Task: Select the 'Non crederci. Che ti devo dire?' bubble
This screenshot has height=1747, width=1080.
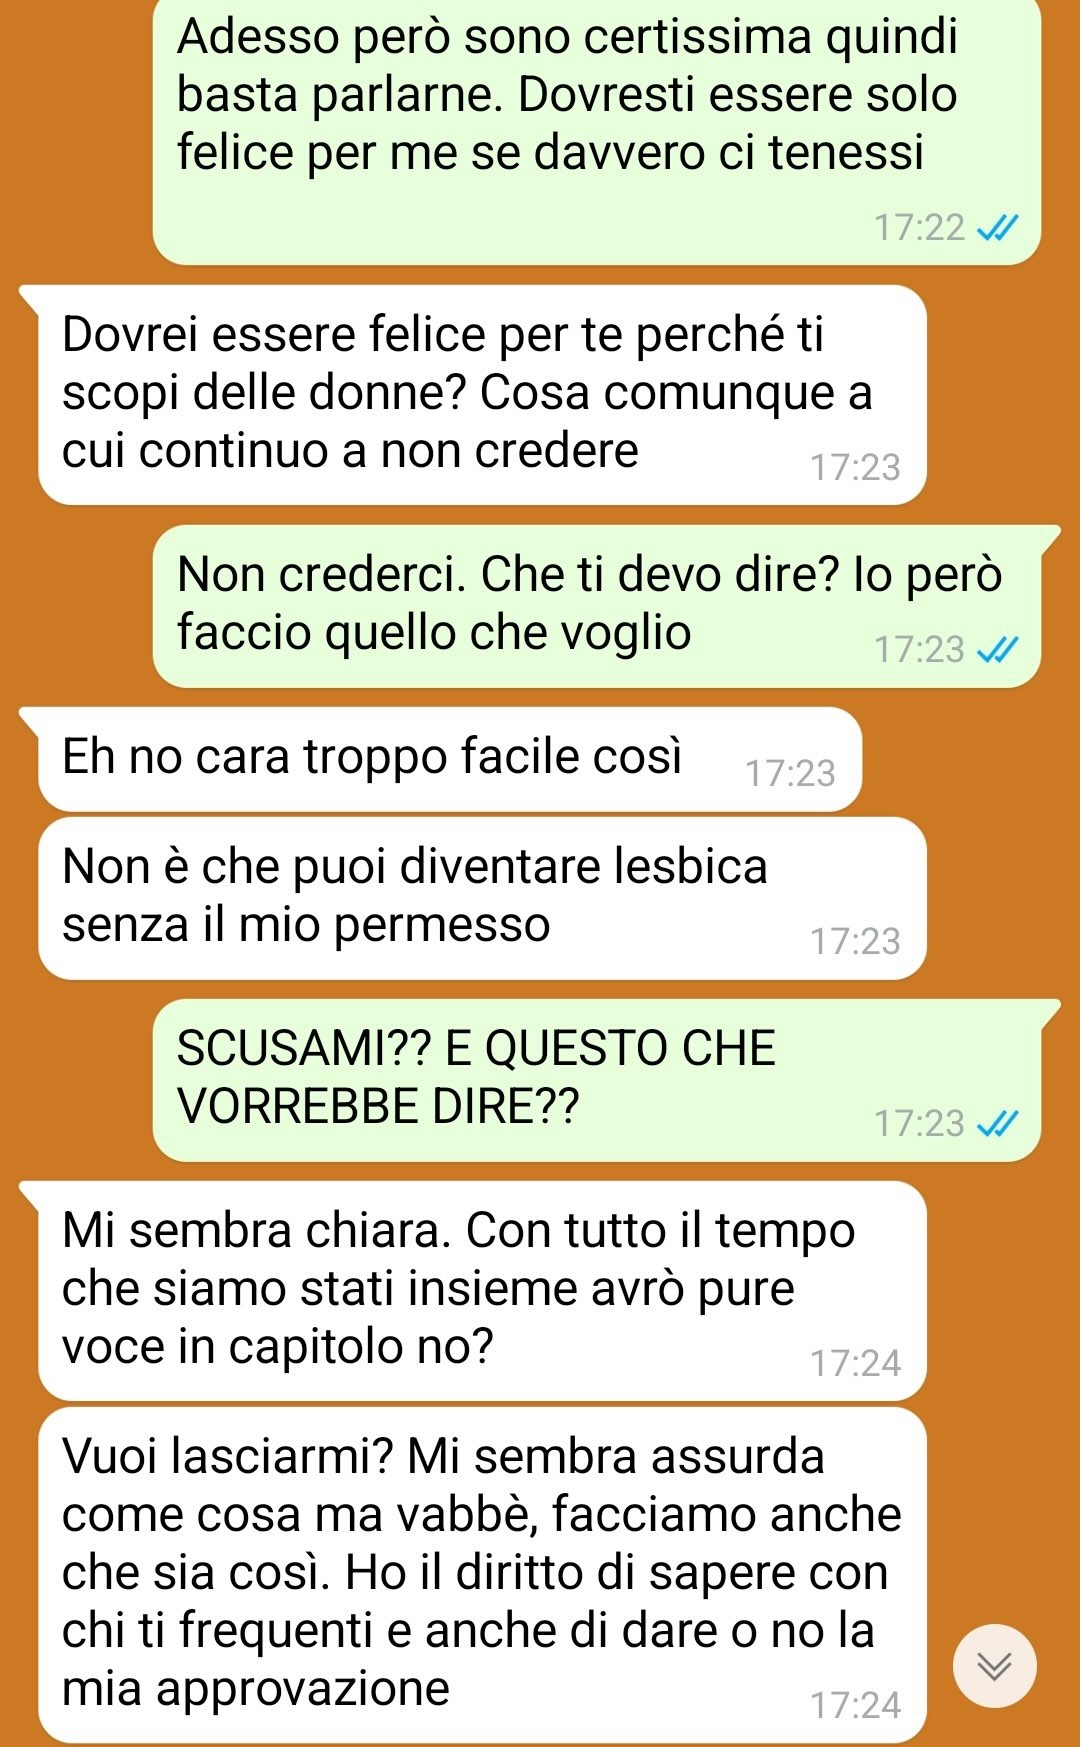Action: coord(597,606)
